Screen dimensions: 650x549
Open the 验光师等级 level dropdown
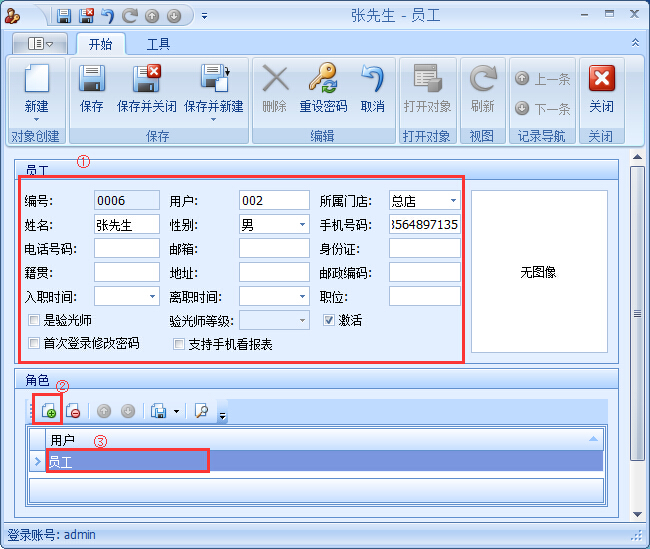(x=302, y=320)
